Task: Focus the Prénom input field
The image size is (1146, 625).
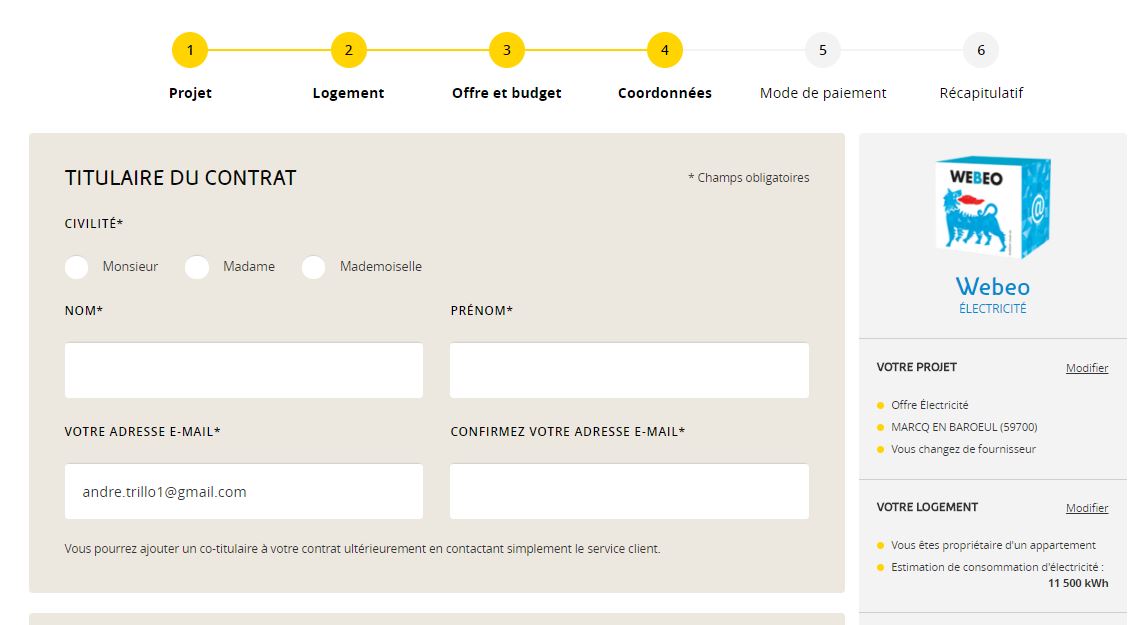Action: click(x=629, y=371)
